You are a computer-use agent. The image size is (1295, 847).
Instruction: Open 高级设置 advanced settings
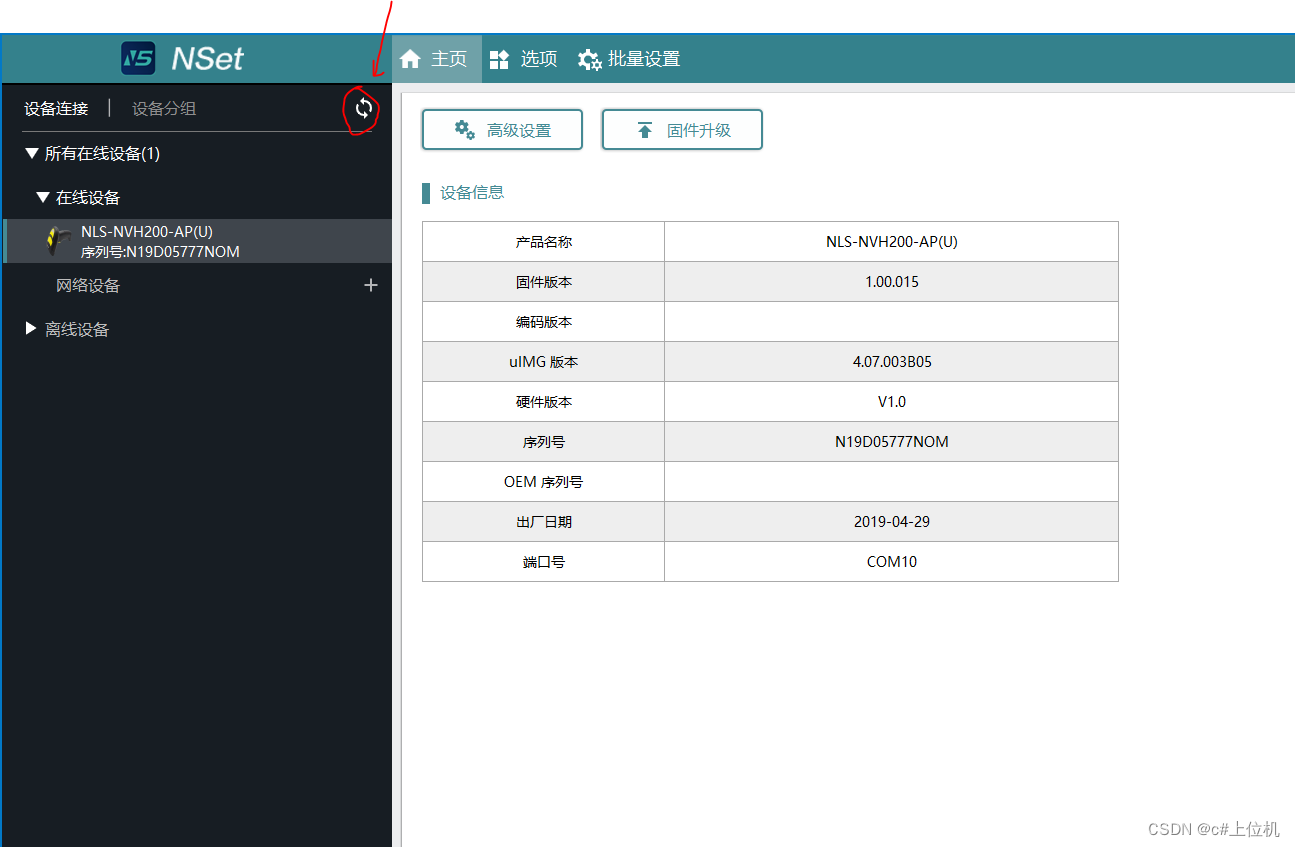click(502, 130)
